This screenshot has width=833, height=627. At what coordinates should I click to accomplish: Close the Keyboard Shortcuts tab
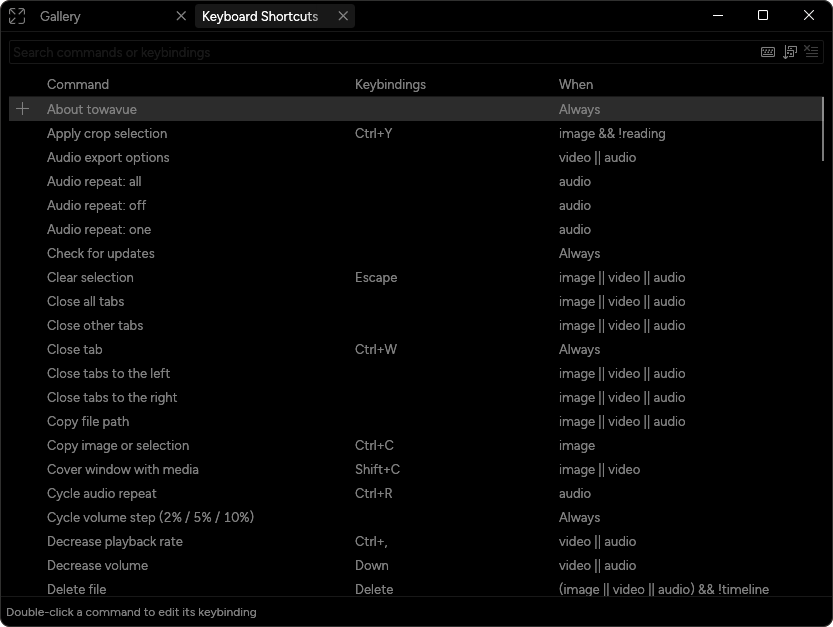343,16
